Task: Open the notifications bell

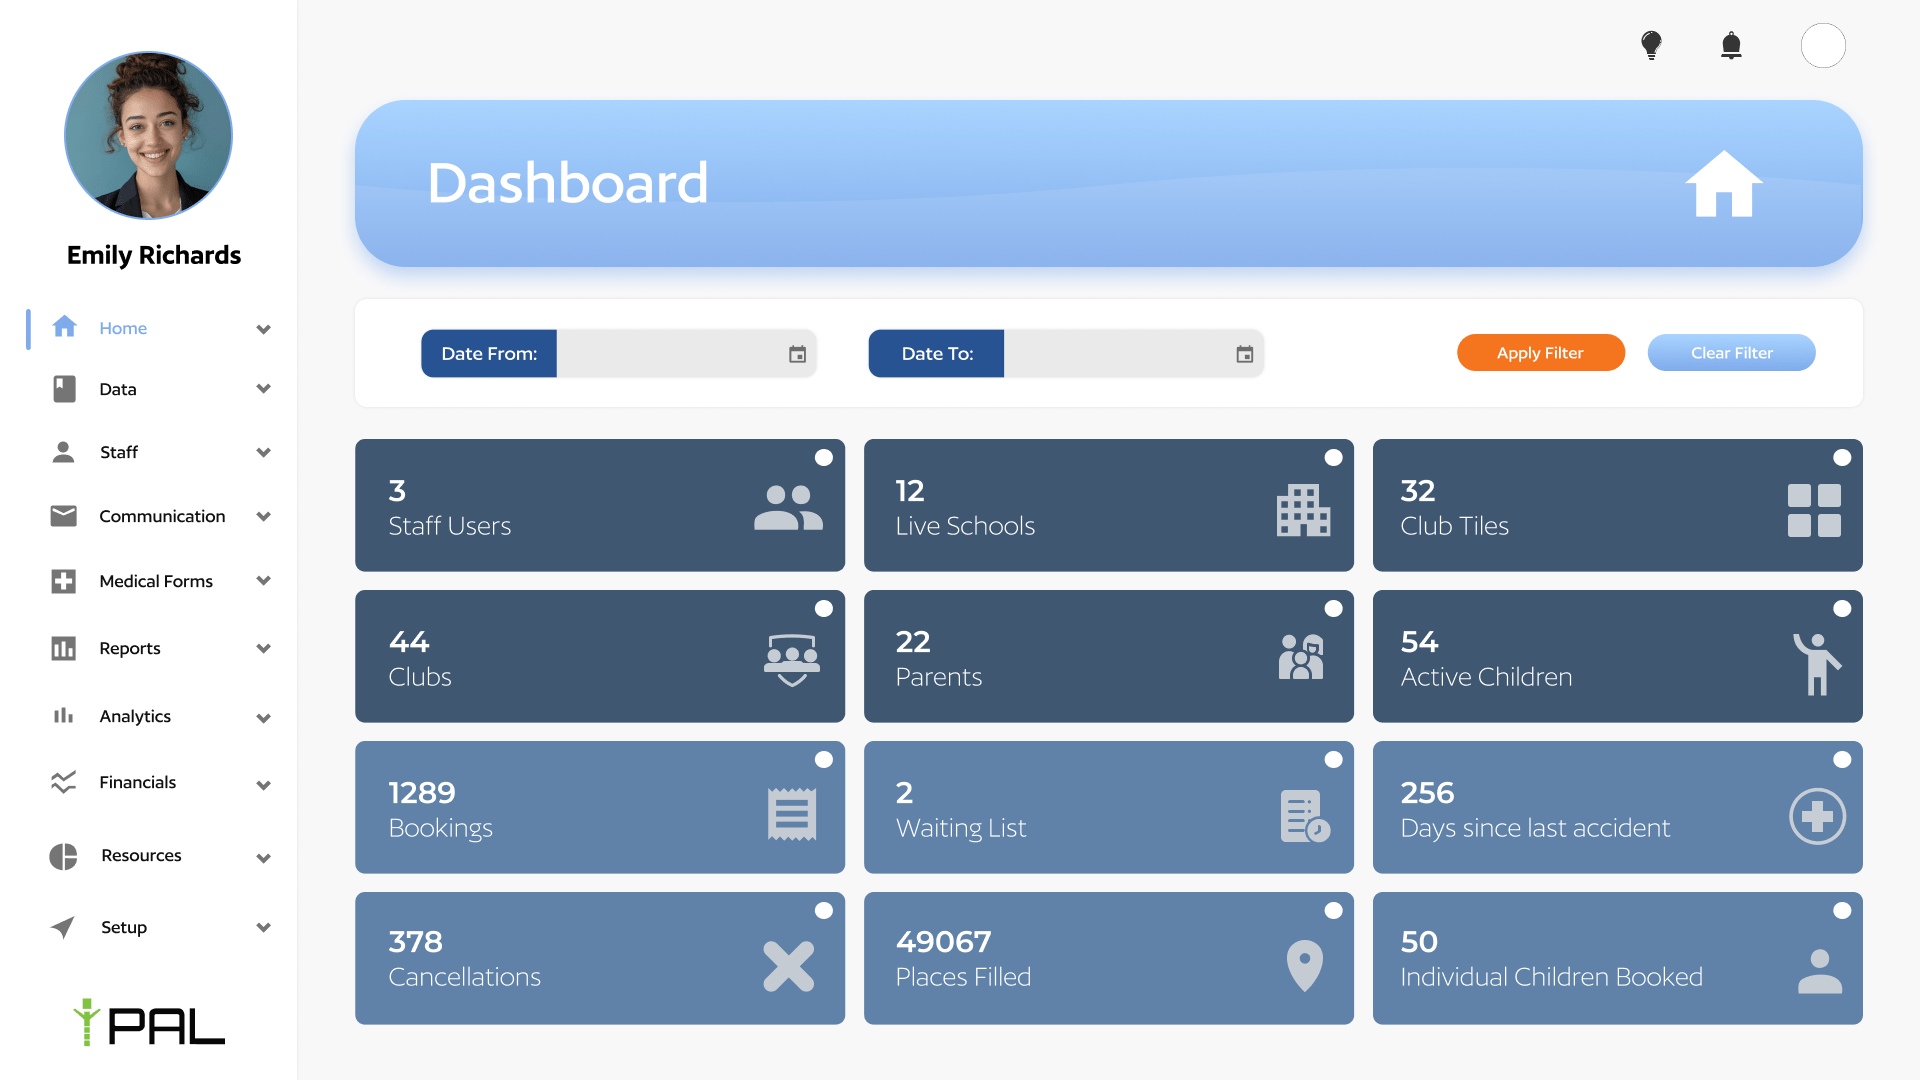Action: coord(1732,45)
